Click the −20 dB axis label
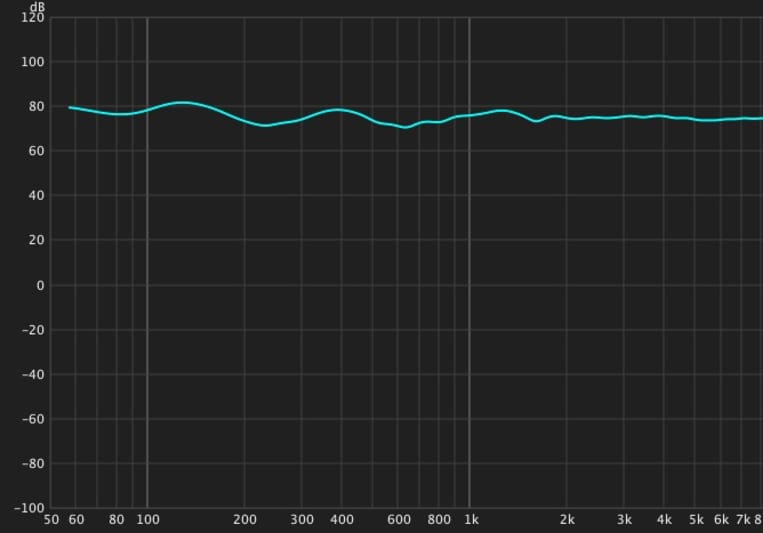 point(33,331)
